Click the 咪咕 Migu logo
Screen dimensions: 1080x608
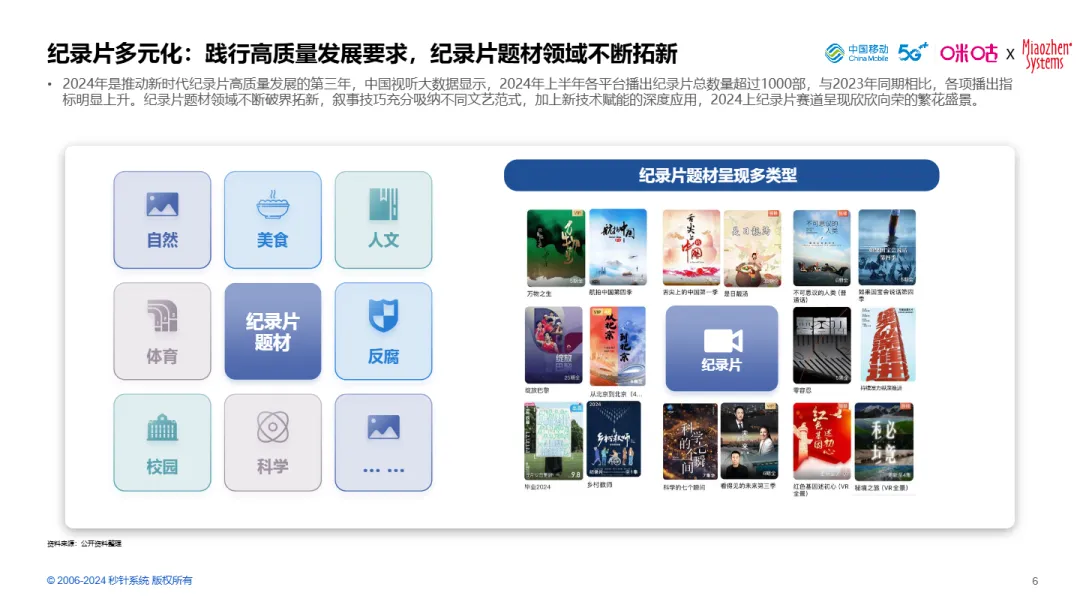pyautogui.click(x=968, y=53)
